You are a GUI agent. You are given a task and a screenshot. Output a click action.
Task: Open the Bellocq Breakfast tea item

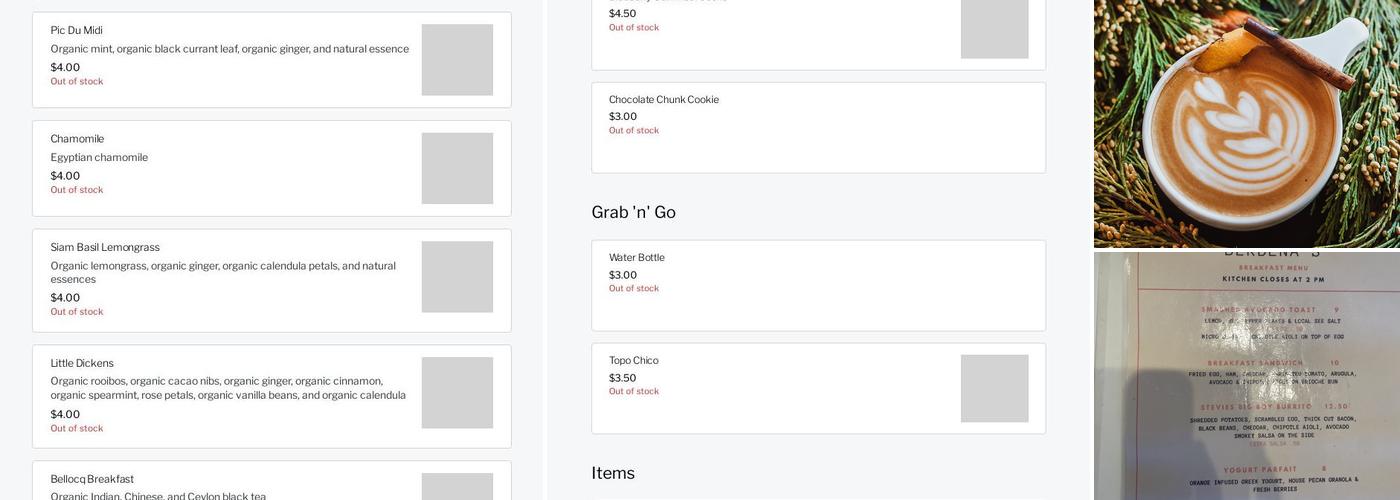coord(92,479)
